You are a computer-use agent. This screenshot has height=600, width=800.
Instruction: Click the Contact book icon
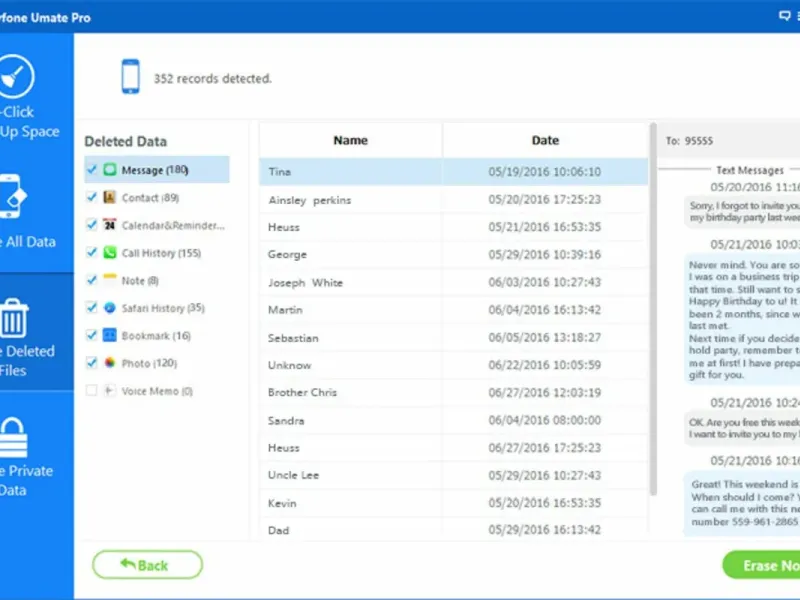(x=110, y=197)
